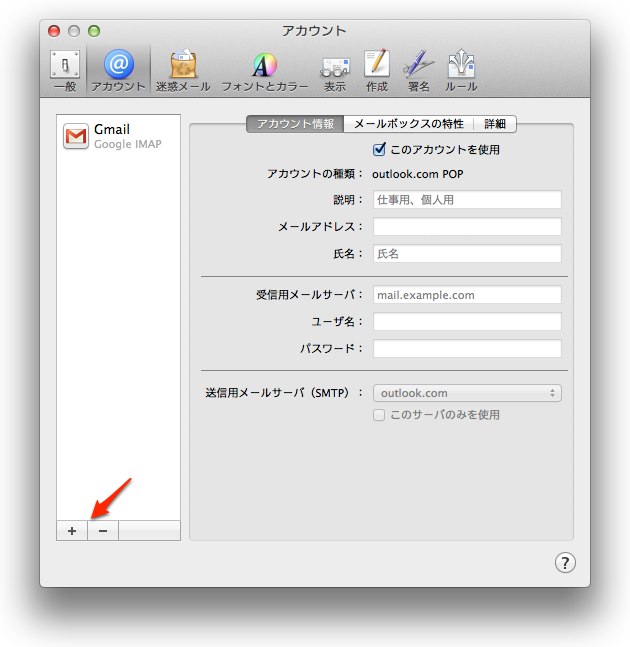Open help with the question mark button

tap(565, 563)
